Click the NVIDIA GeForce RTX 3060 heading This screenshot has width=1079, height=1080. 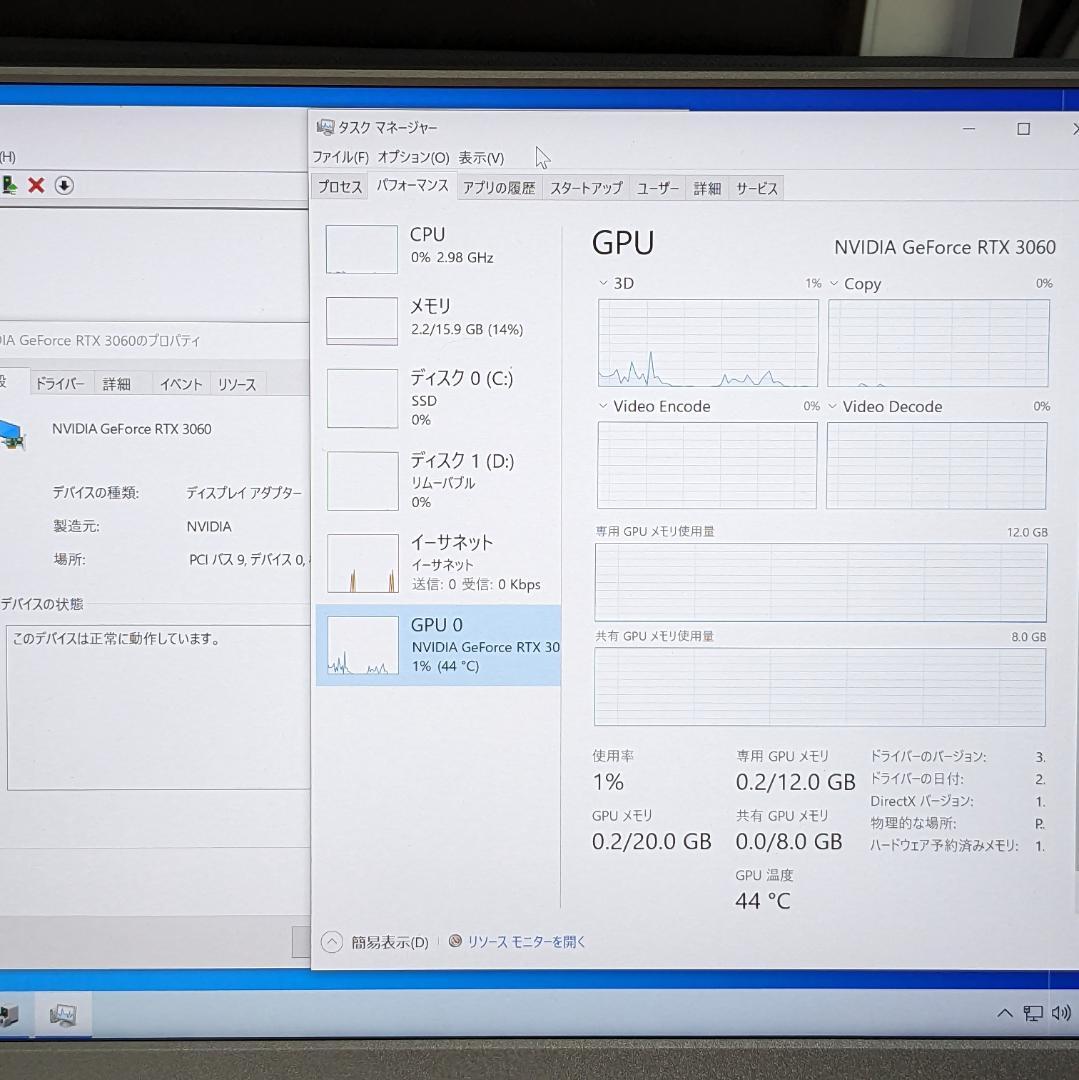945,247
